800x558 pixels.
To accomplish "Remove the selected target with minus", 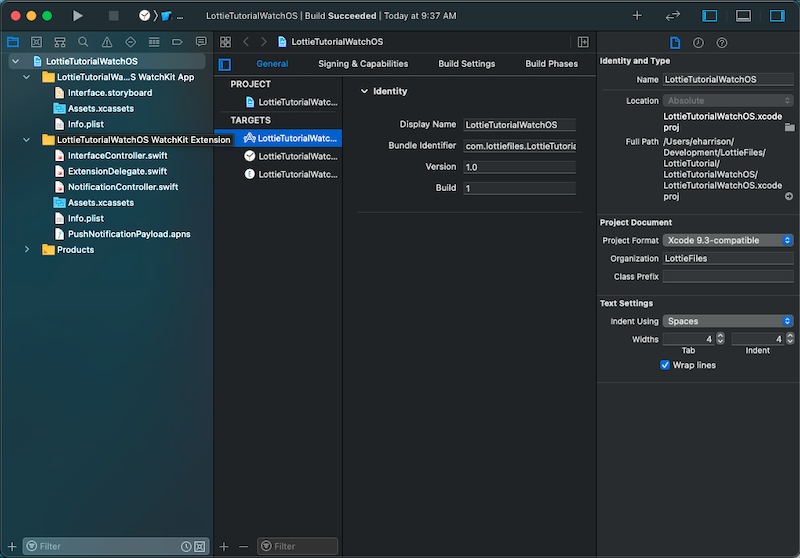I will pyautogui.click(x=243, y=546).
